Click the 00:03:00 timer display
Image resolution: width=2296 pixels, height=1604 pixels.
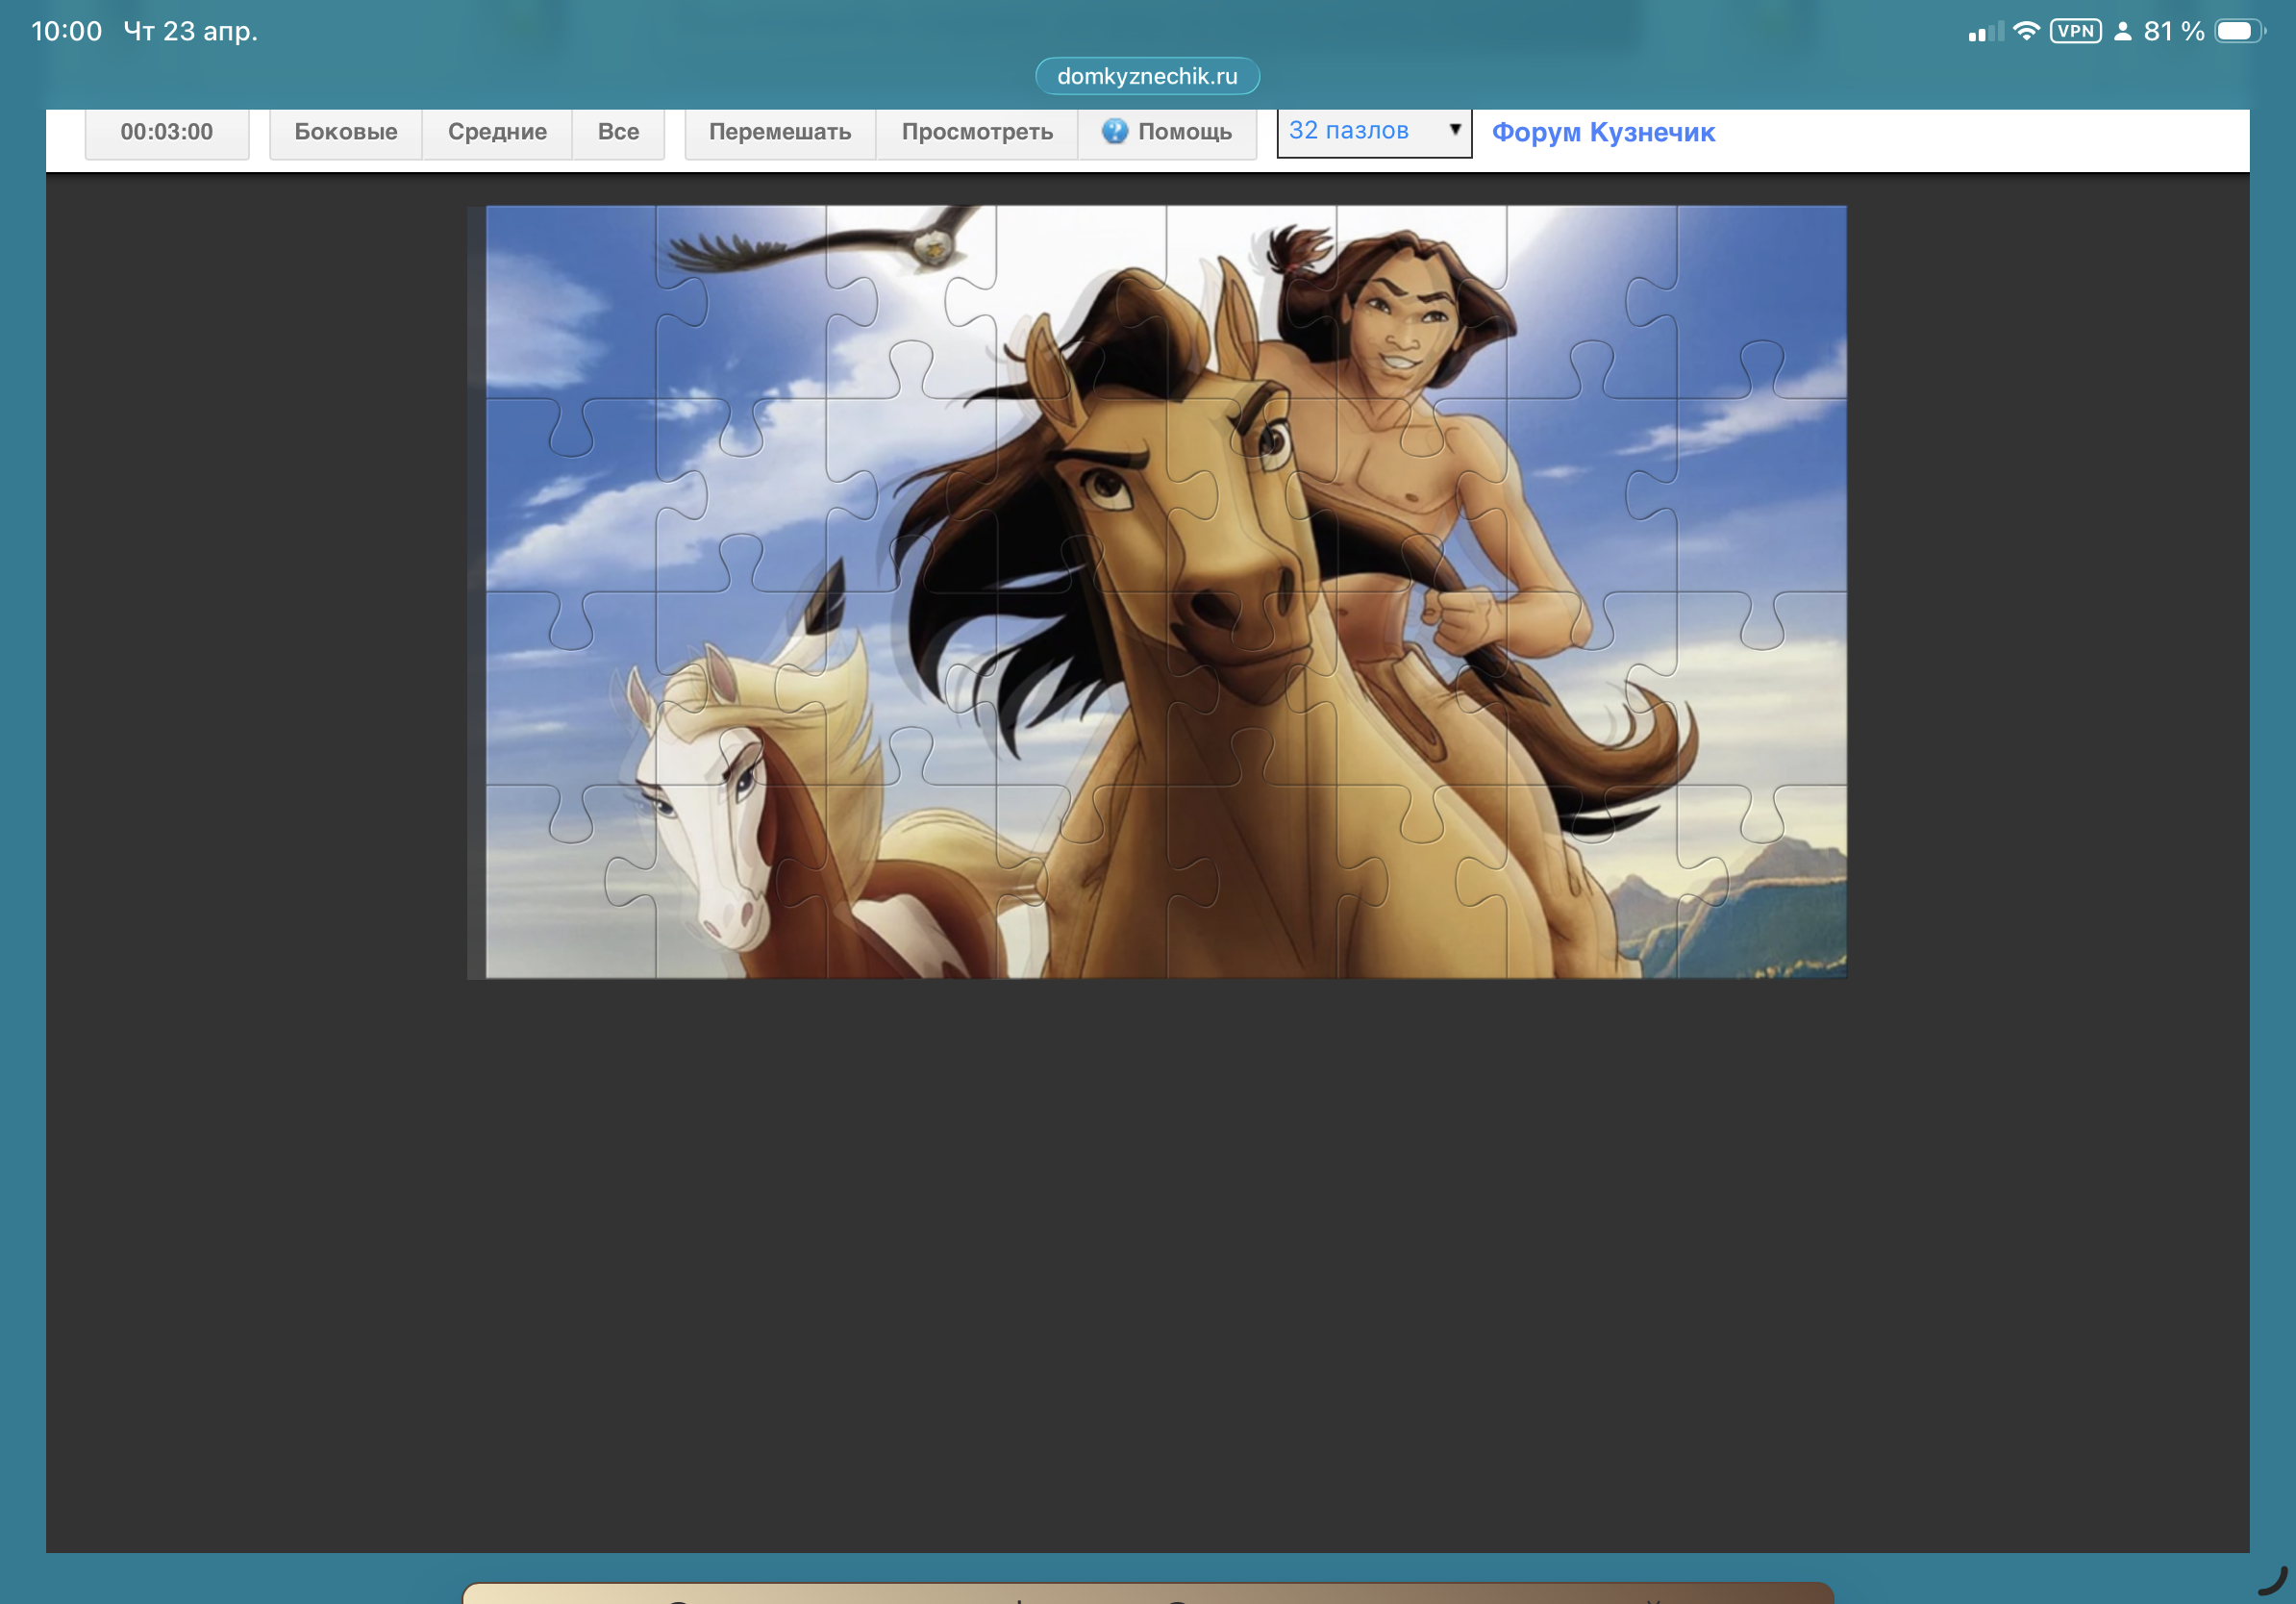pyautogui.click(x=166, y=132)
